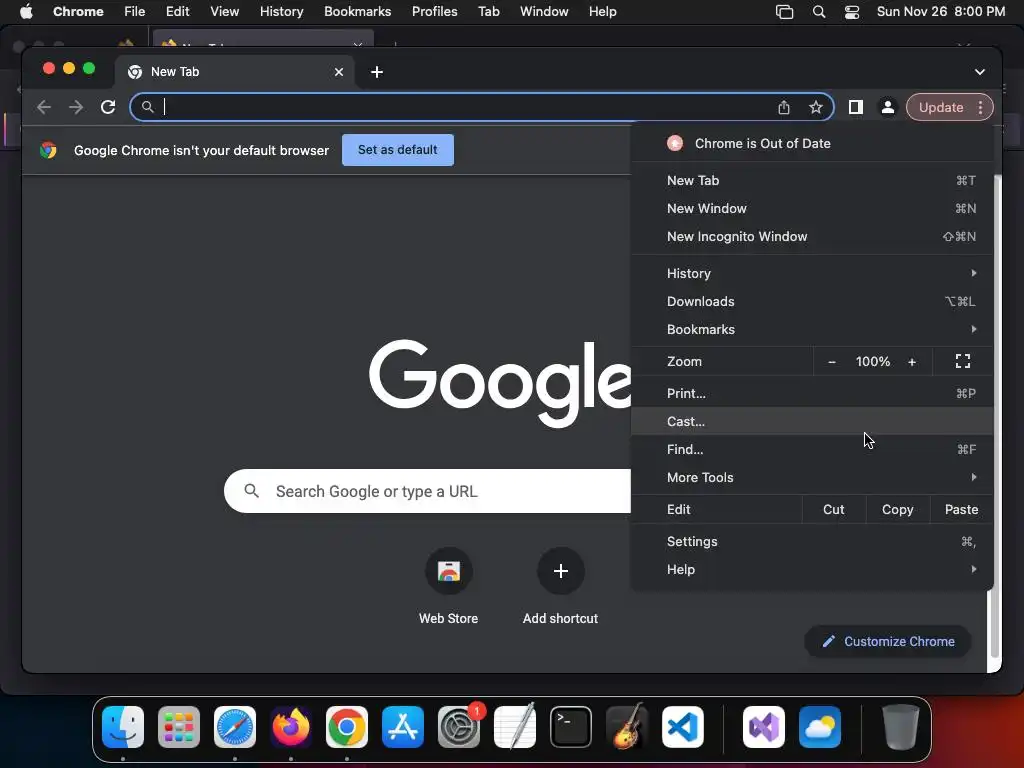Choose Print... from the menu
The image size is (1024, 768).
point(812,393)
